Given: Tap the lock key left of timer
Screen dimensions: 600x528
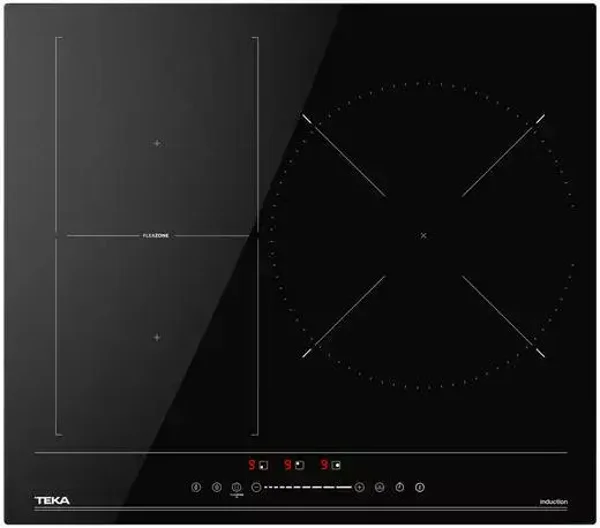Looking at the screenshot, I should point(380,487).
